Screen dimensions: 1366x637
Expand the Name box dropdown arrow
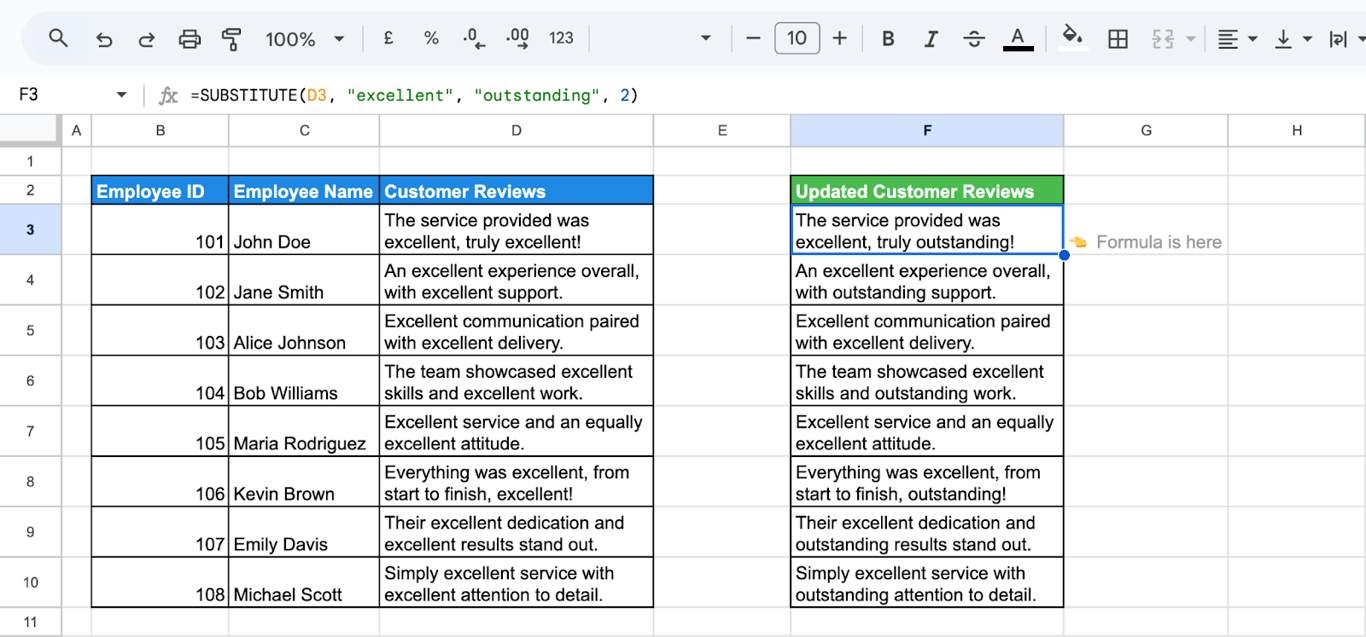click(122, 95)
